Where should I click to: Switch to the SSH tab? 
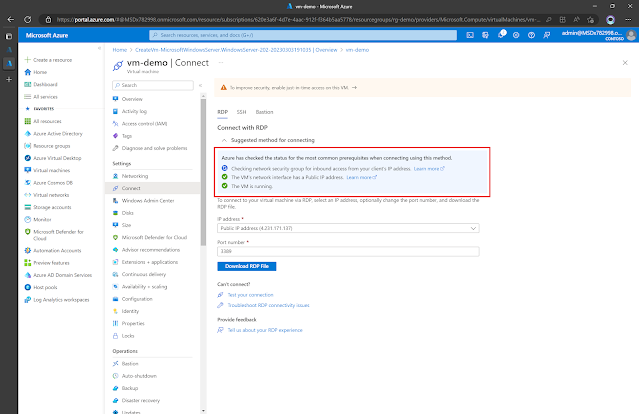241,112
